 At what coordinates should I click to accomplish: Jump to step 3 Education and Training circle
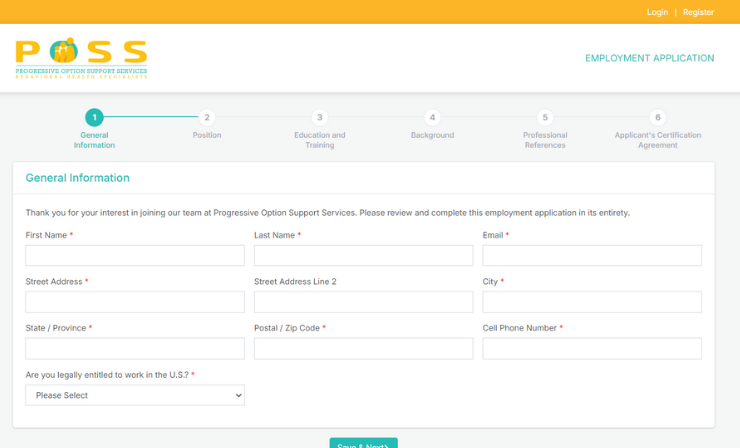[x=319, y=117]
